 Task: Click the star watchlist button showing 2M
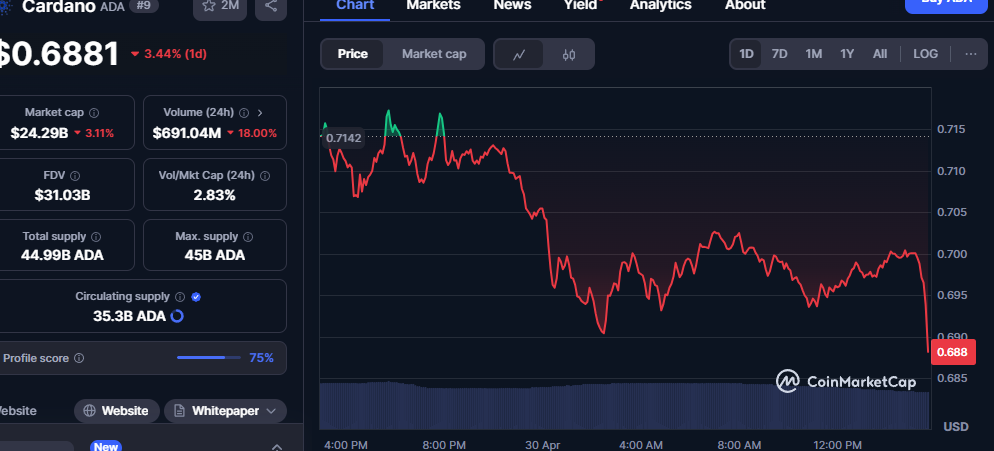(x=219, y=6)
